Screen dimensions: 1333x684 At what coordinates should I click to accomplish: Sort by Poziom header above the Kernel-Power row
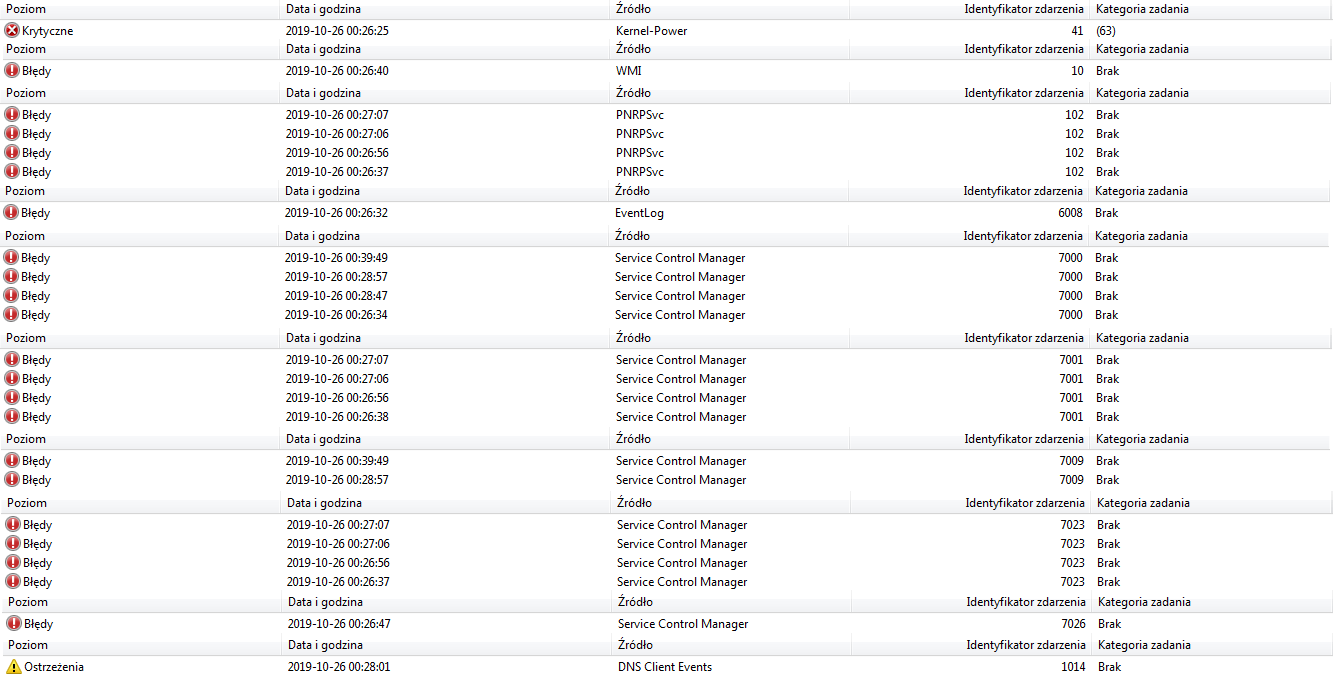click(x=25, y=9)
